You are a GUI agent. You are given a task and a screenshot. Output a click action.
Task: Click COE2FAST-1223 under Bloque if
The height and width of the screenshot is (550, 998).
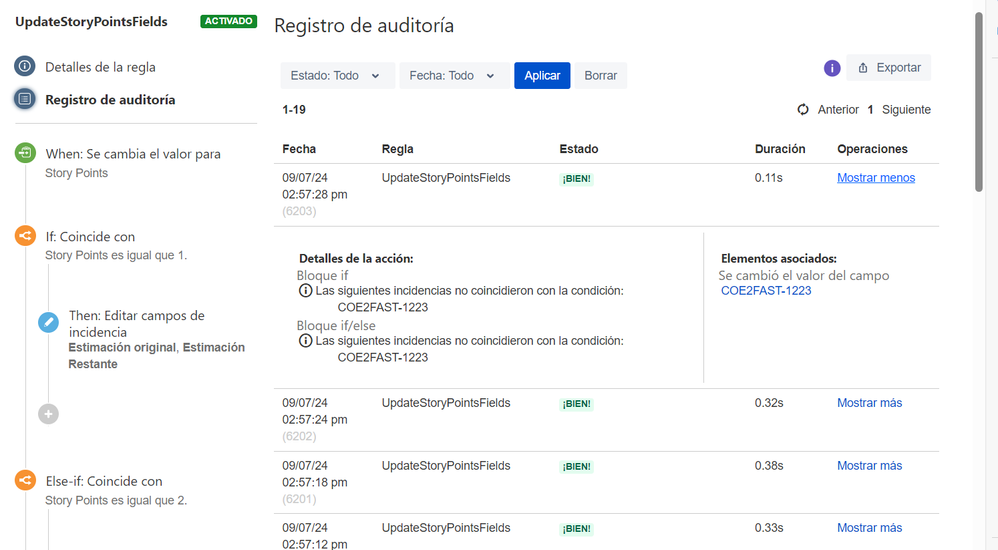tap(383, 307)
